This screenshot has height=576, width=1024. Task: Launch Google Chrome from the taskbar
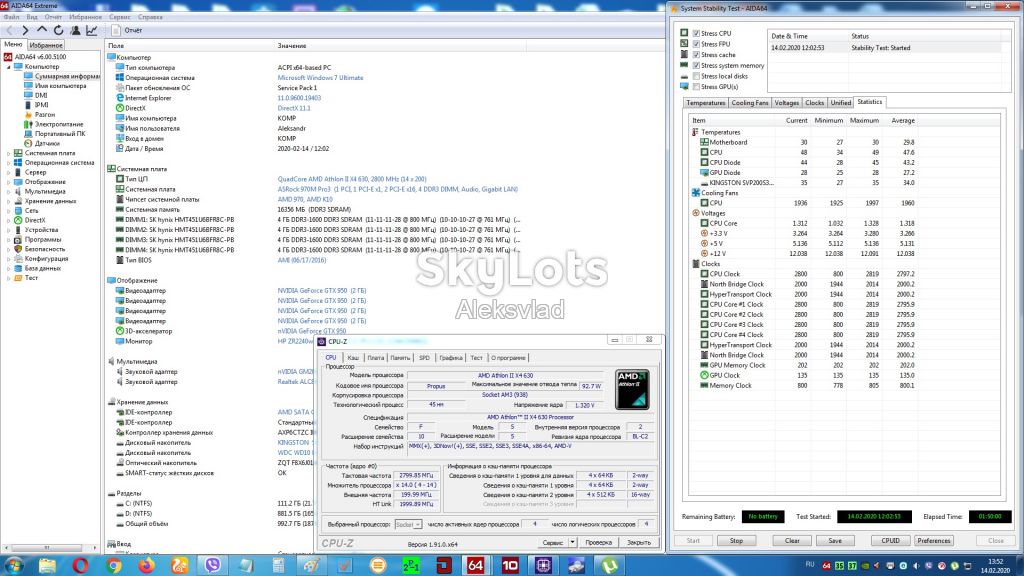point(114,565)
